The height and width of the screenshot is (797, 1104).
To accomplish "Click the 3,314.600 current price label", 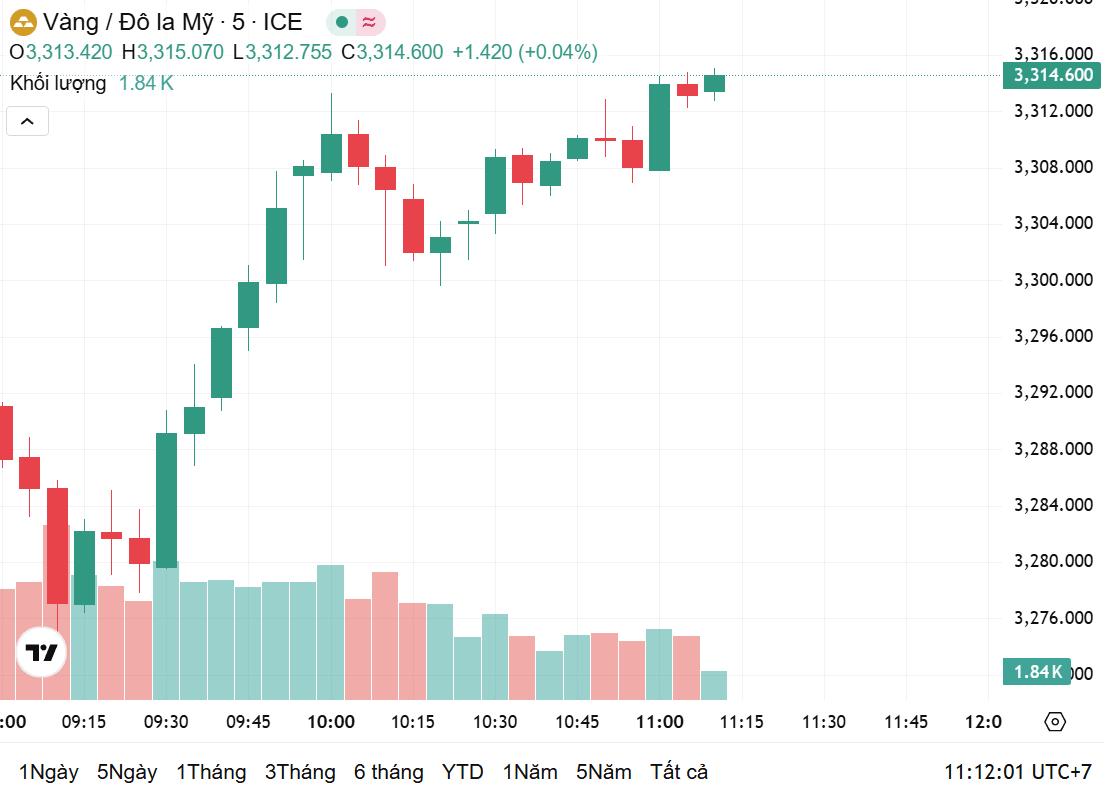I will click(x=1052, y=75).
